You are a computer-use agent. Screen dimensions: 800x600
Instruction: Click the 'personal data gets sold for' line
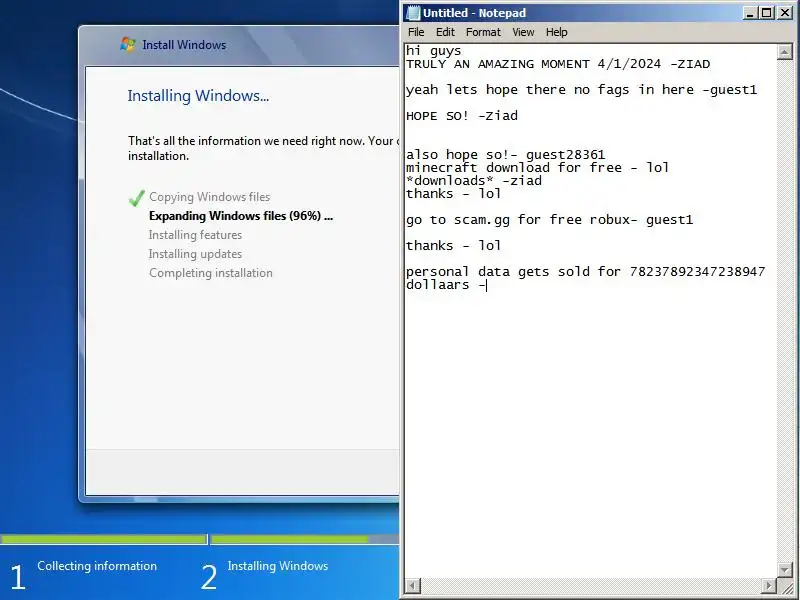585,271
